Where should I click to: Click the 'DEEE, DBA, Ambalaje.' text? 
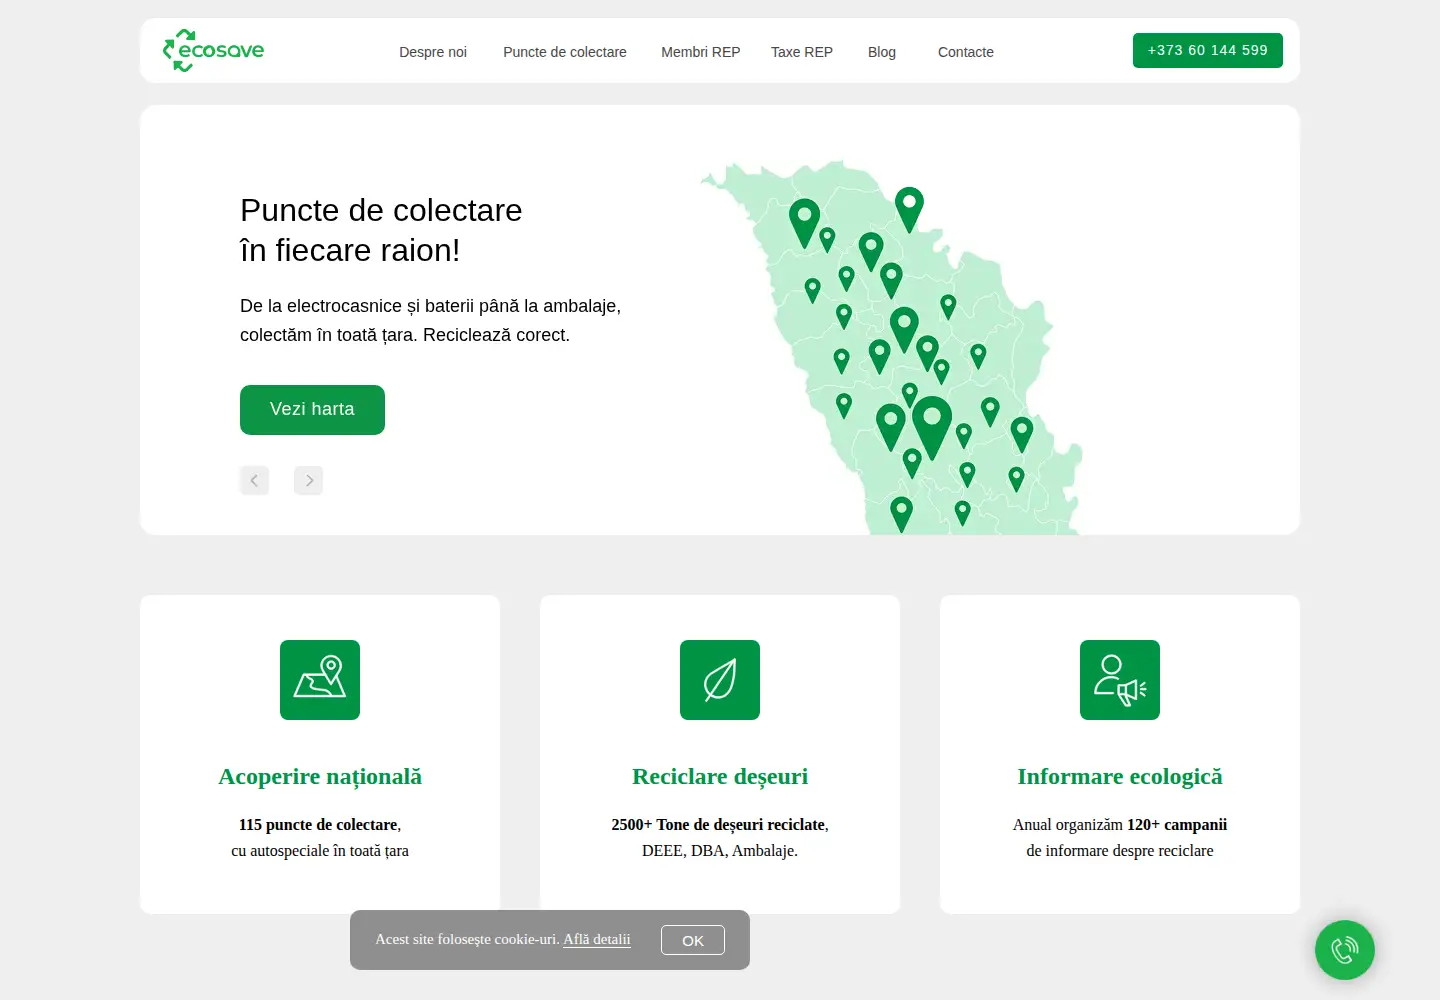pyautogui.click(x=720, y=851)
